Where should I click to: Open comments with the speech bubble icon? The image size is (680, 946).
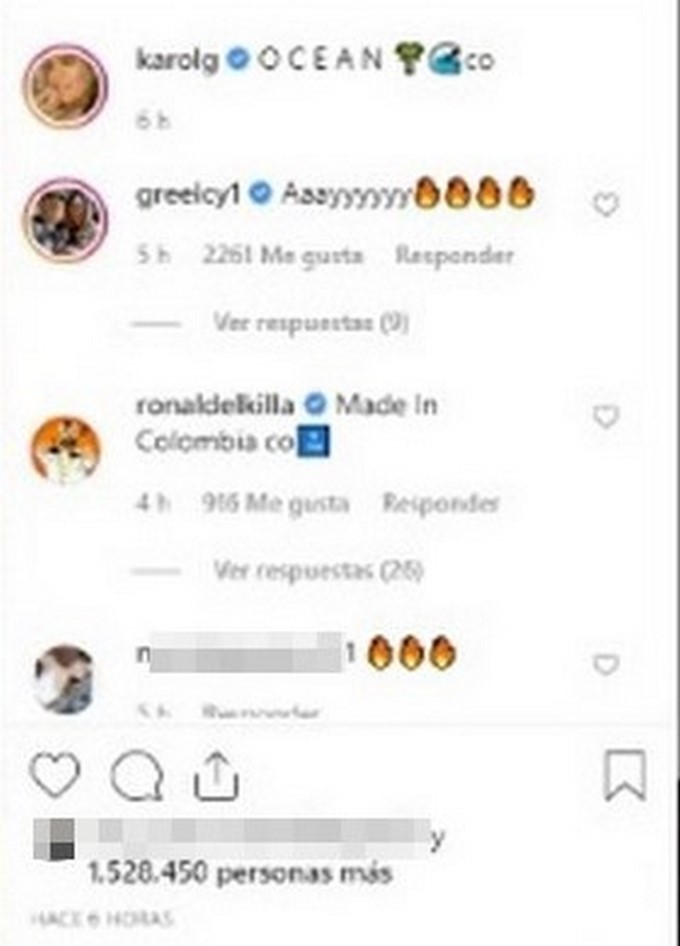click(137, 775)
